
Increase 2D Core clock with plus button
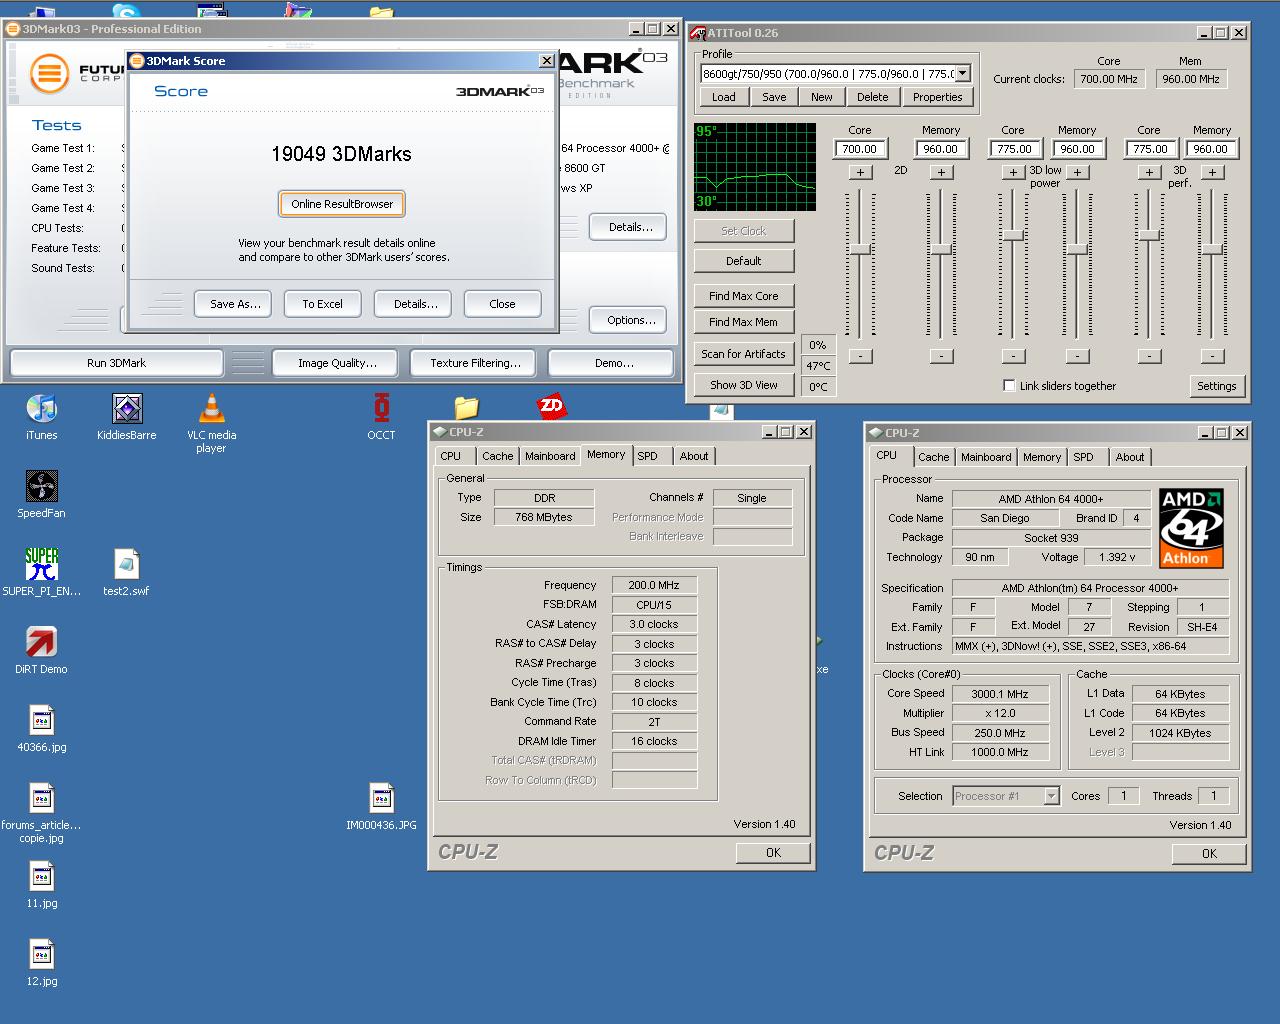860,172
